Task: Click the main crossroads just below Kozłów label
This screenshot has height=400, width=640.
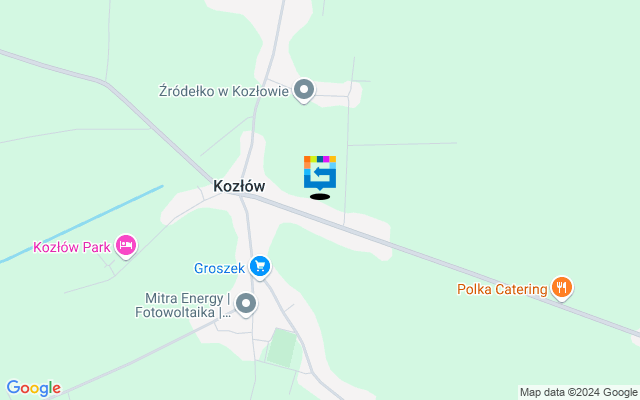Action: [241, 196]
